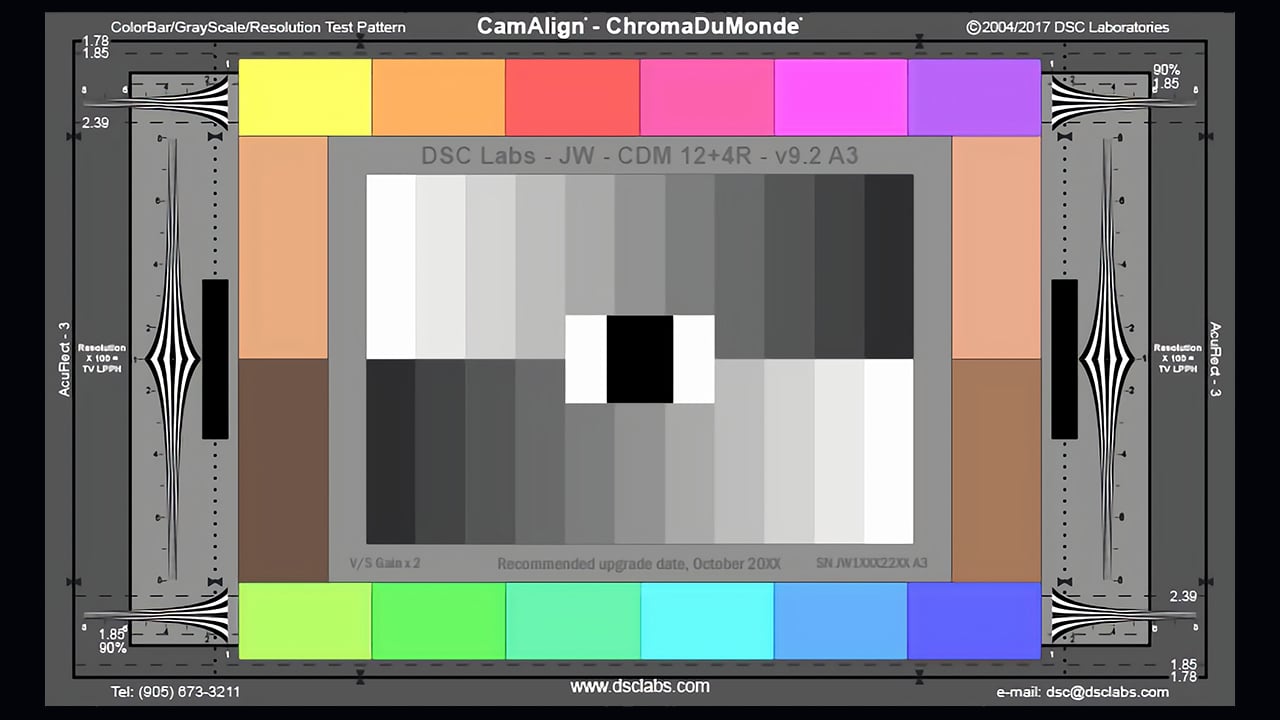Click the black vertical reference bar on the right
1280x720 pixels.
pyautogui.click(x=1063, y=360)
